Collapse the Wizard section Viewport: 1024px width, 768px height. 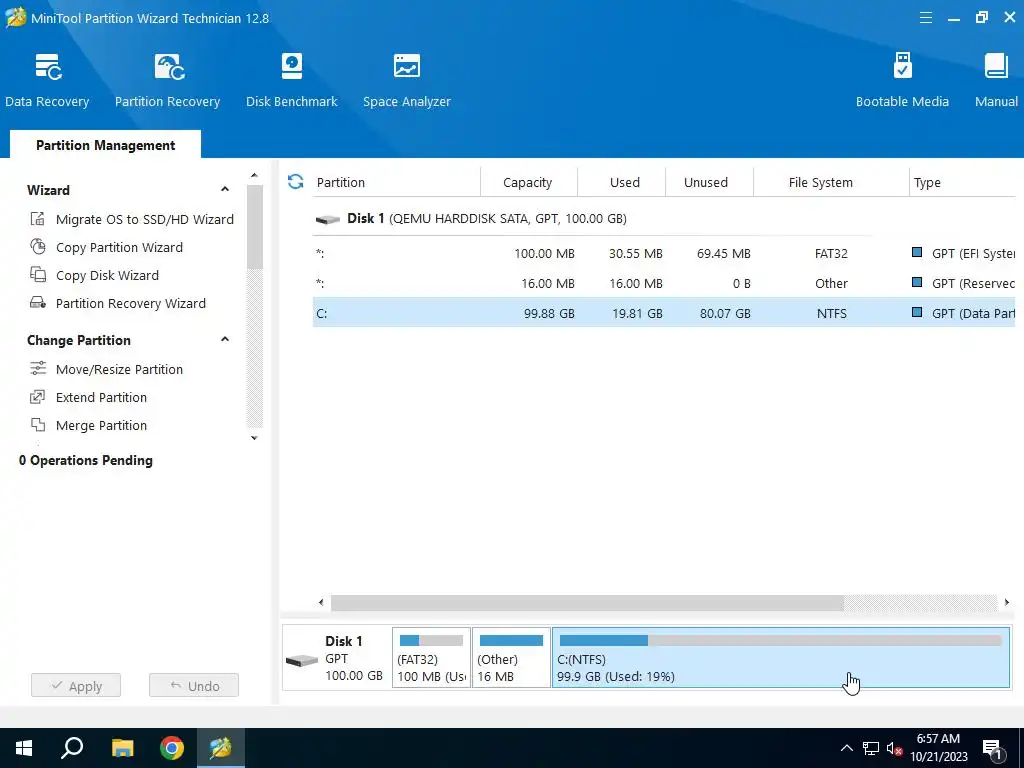click(225, 189)
